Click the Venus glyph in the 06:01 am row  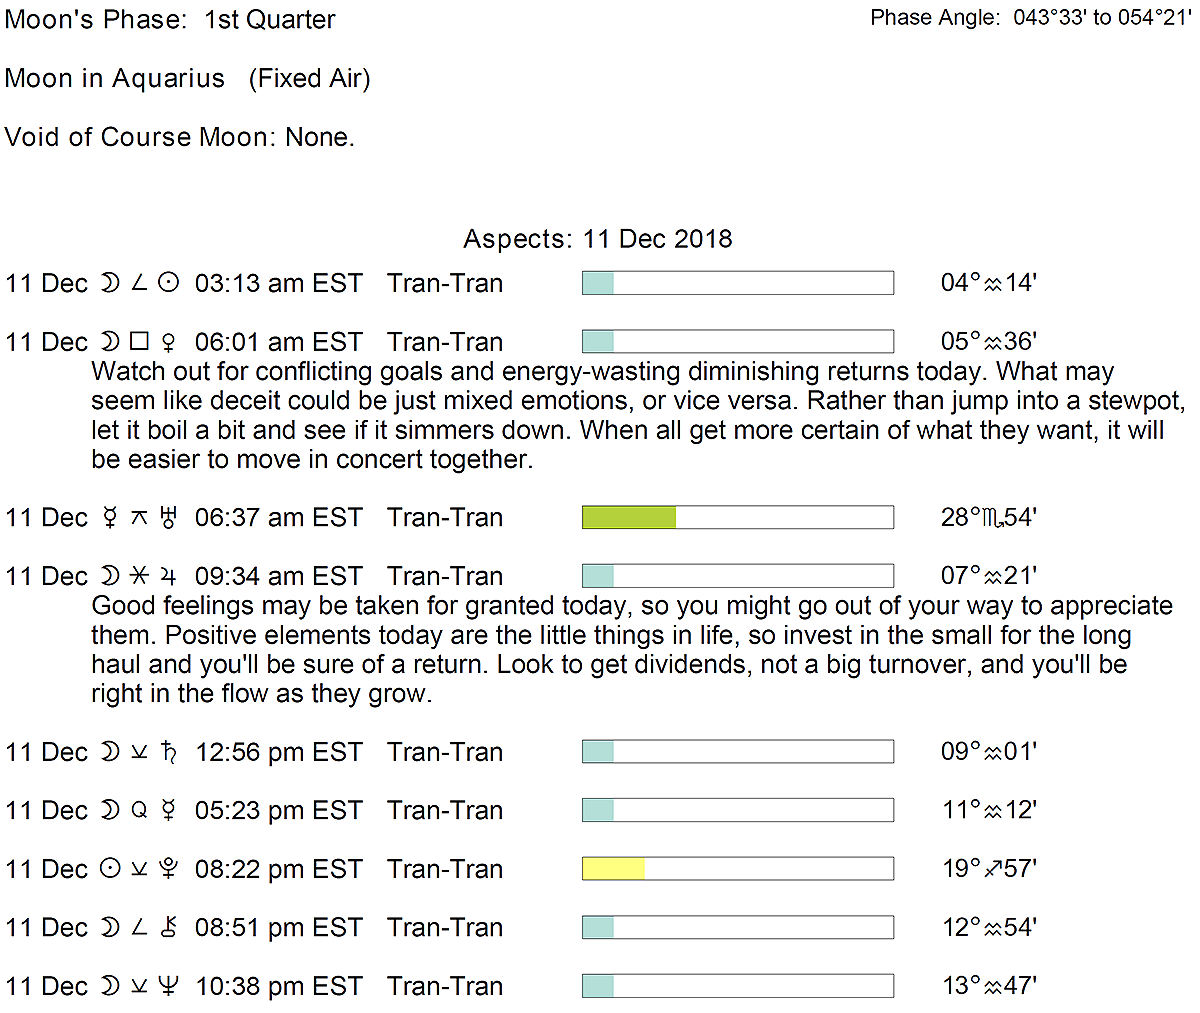point(169,342)
